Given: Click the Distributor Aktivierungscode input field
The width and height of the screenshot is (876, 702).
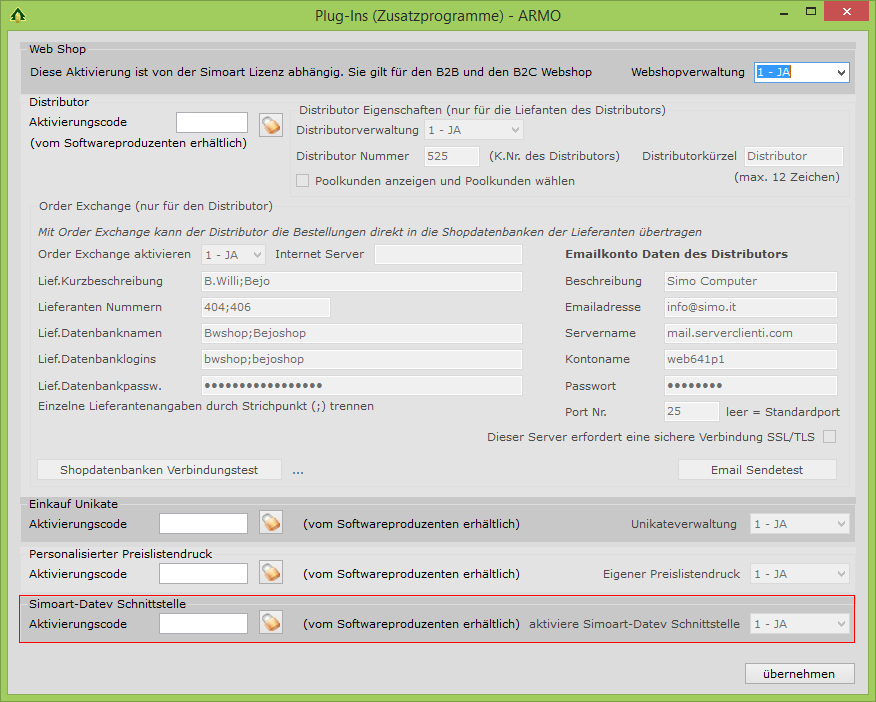Looking at the screenshot, I should point(212,123).
